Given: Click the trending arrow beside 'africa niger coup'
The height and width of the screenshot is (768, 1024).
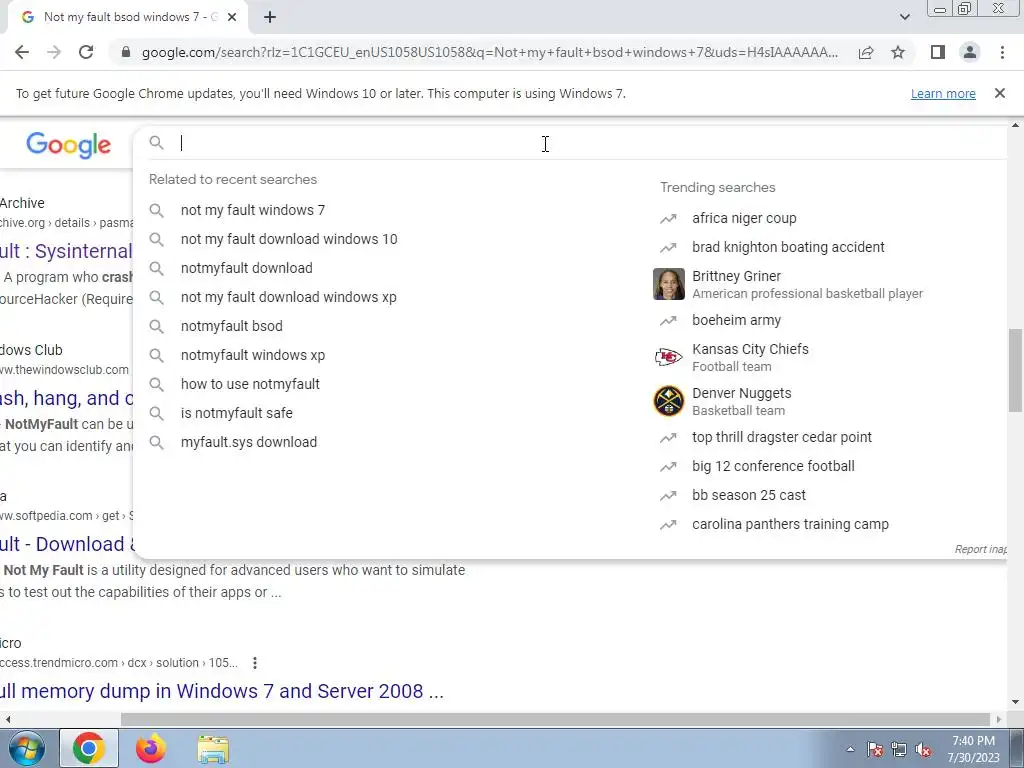Looking at the screenshot, I should coord(668,219).
